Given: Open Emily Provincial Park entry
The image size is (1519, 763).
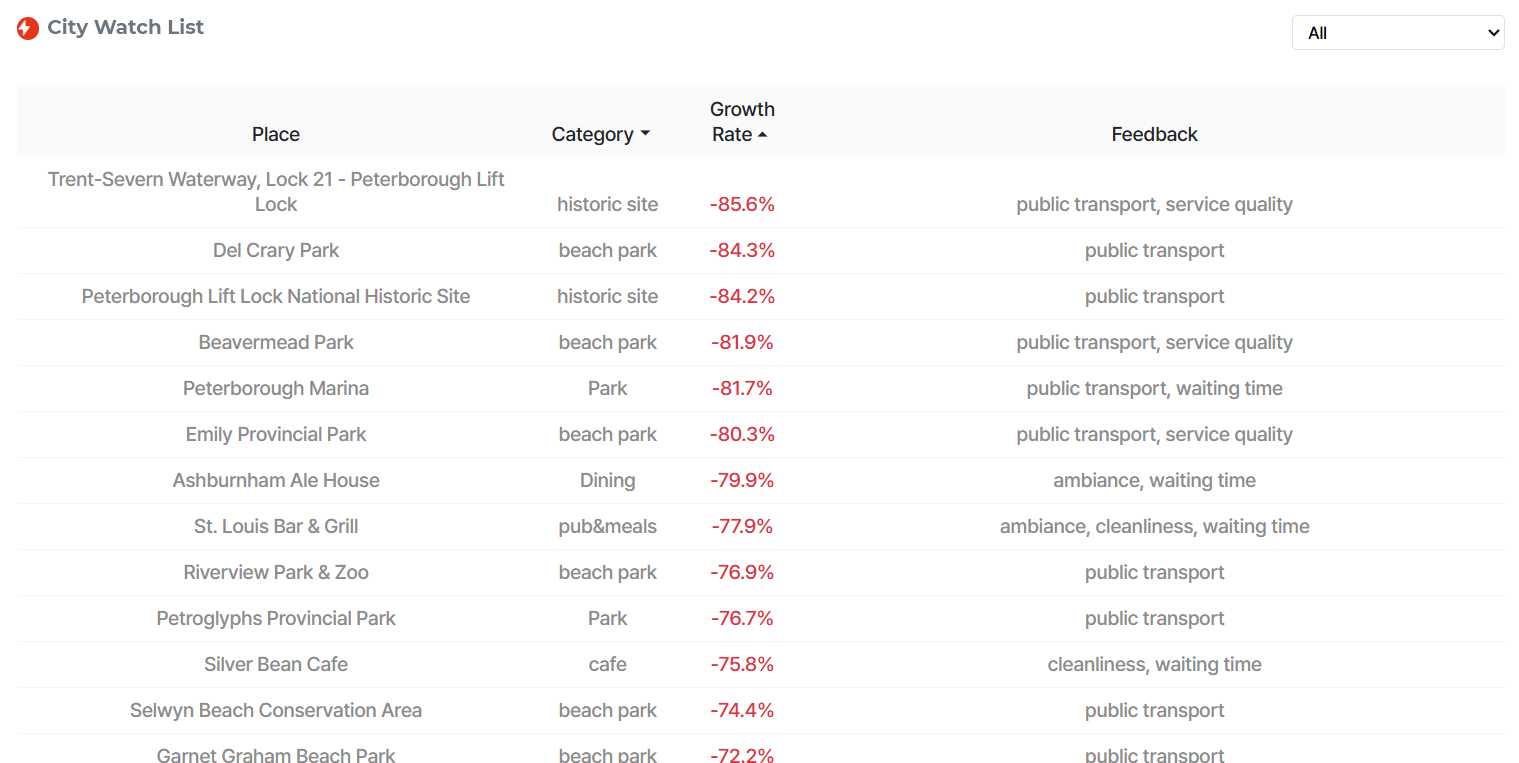Looking at the screenshot, I should pyautogui.click(x=276, y=434).
